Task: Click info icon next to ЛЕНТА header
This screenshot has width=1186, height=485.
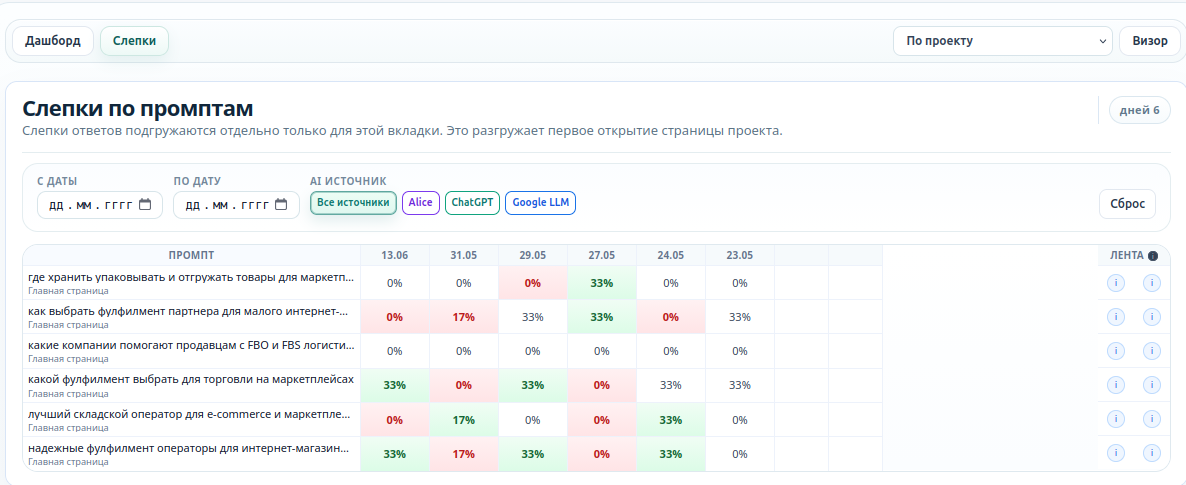Action: 1153,256
